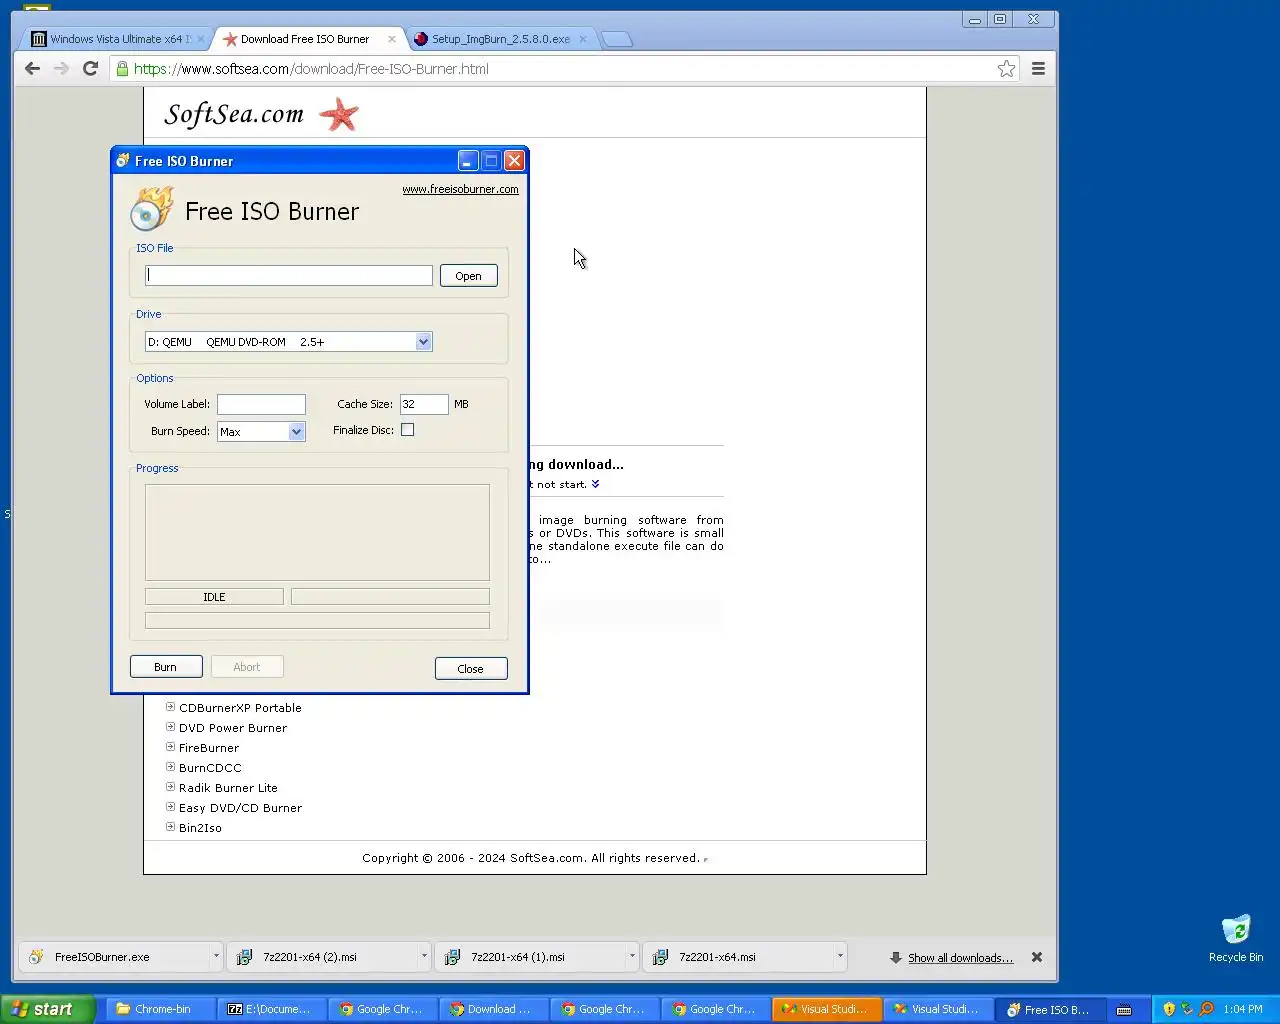Open www.freeisoburner.com link
The height and width of the screenshot is (1024, 1280).
tap(460, 189)
